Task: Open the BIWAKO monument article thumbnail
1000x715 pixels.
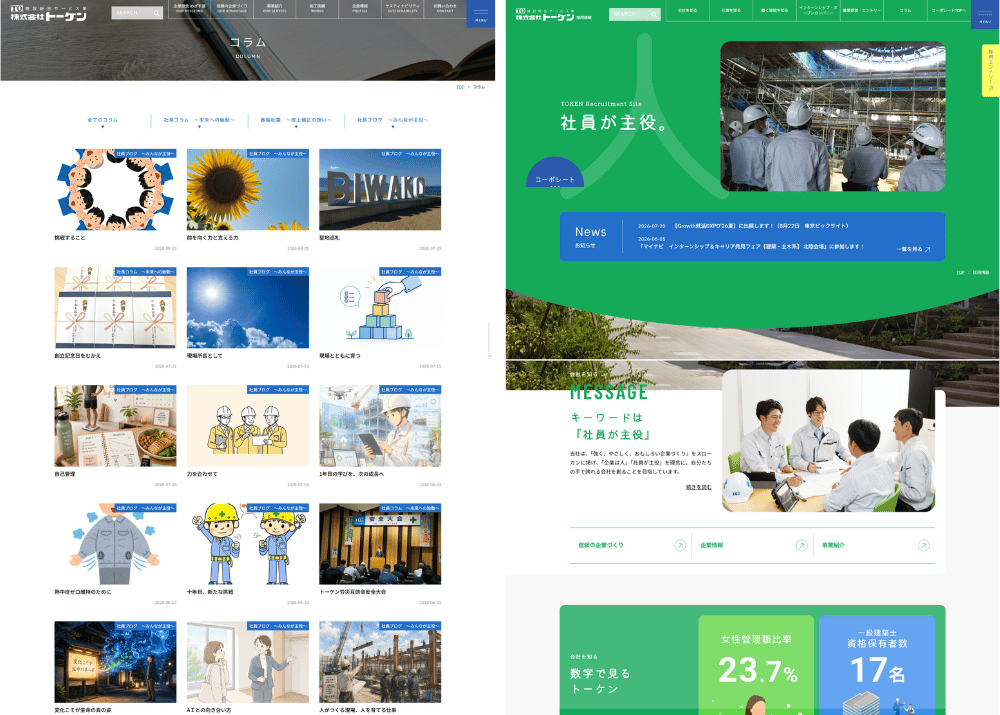Action: coord(380,189)
